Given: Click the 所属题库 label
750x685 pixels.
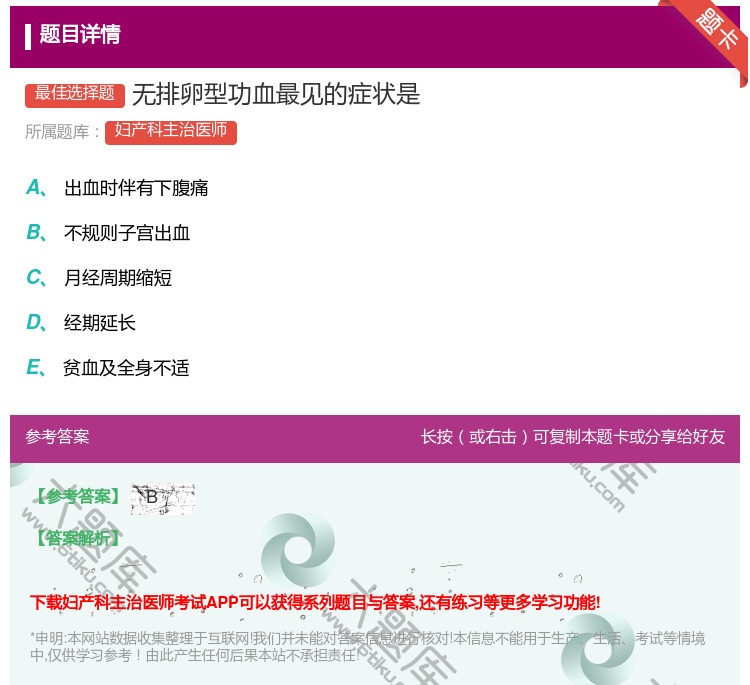Looking at the screenshot, I should pyautogui.click(x=62, y=132).
